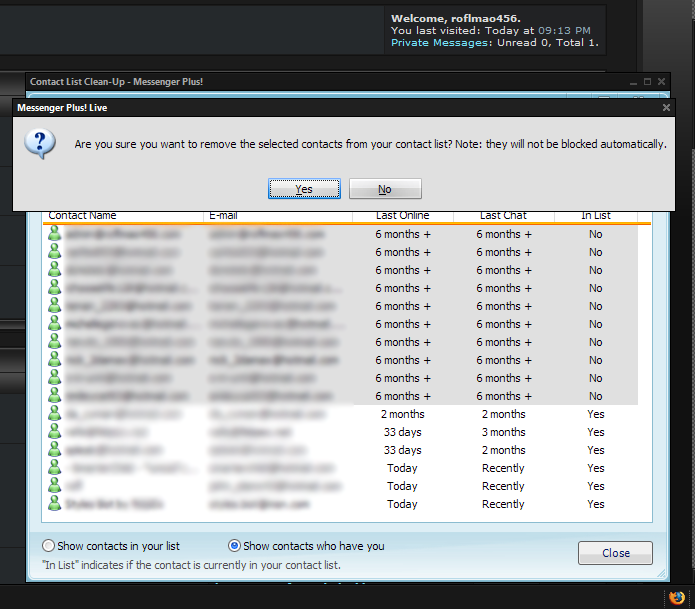
Task: Click '33 days' in the row with 2 months chat
Action: pos(402,450)
